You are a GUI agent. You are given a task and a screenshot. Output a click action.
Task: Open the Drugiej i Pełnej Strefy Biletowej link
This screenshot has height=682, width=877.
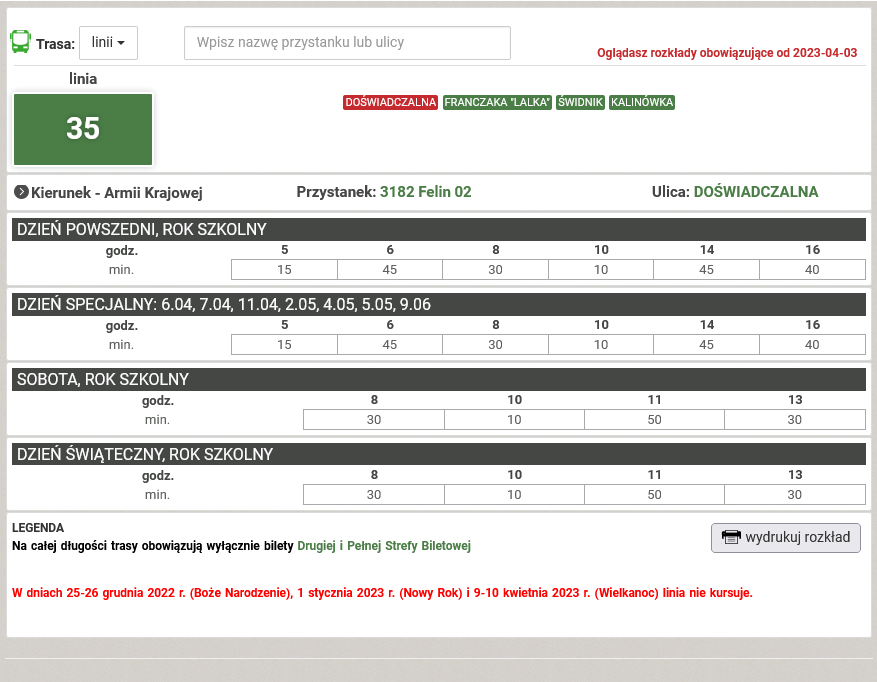384,546
